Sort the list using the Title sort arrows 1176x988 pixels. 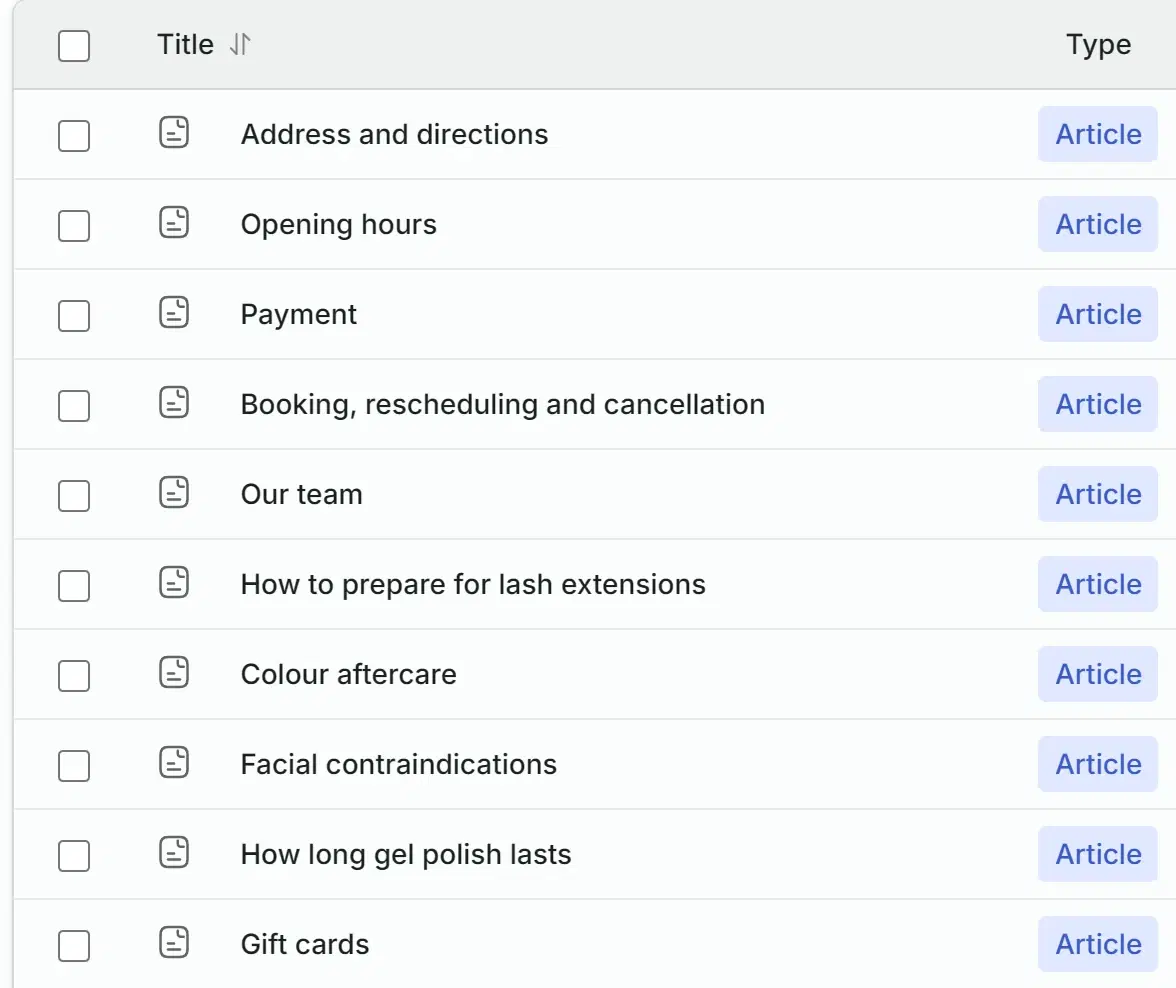pos(240,45)
